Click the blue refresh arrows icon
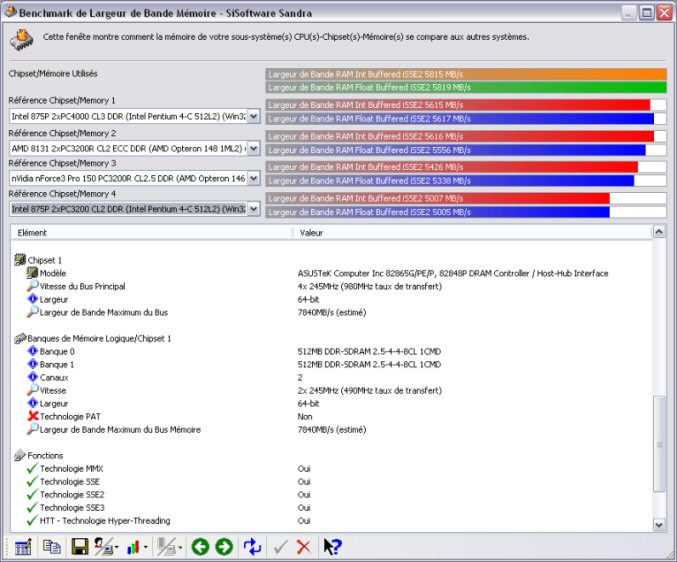This screenshot has width=677, height=562. point(252,546)
